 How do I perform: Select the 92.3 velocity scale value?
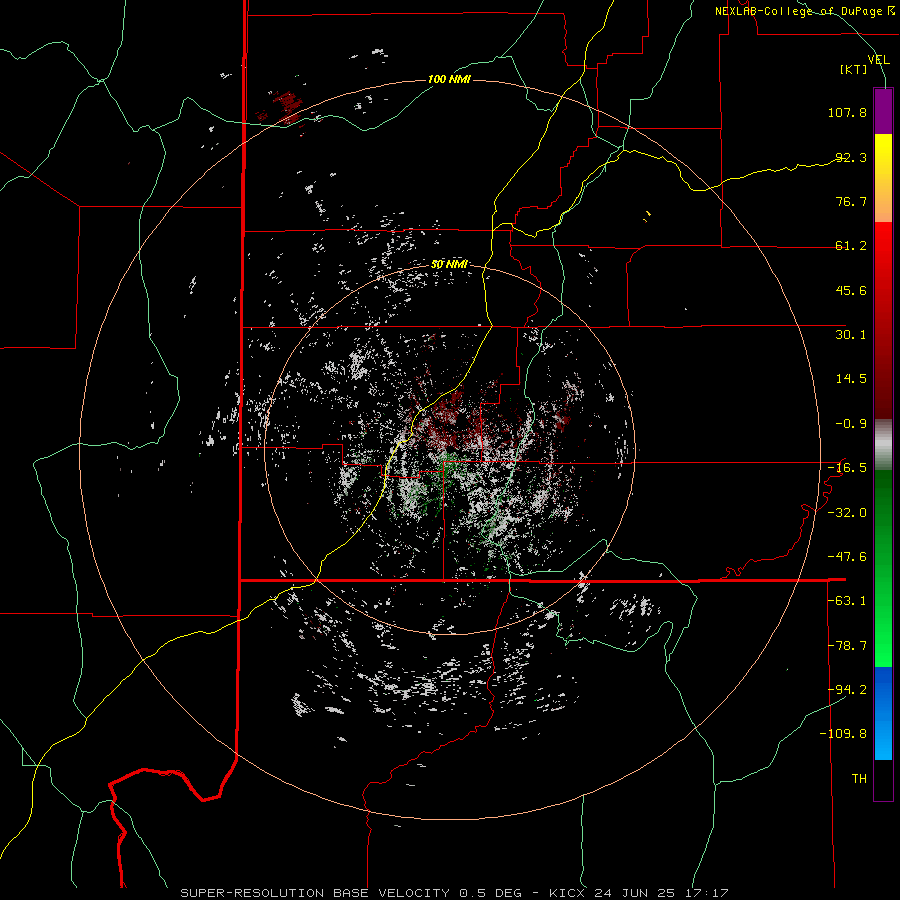[851, 157]
